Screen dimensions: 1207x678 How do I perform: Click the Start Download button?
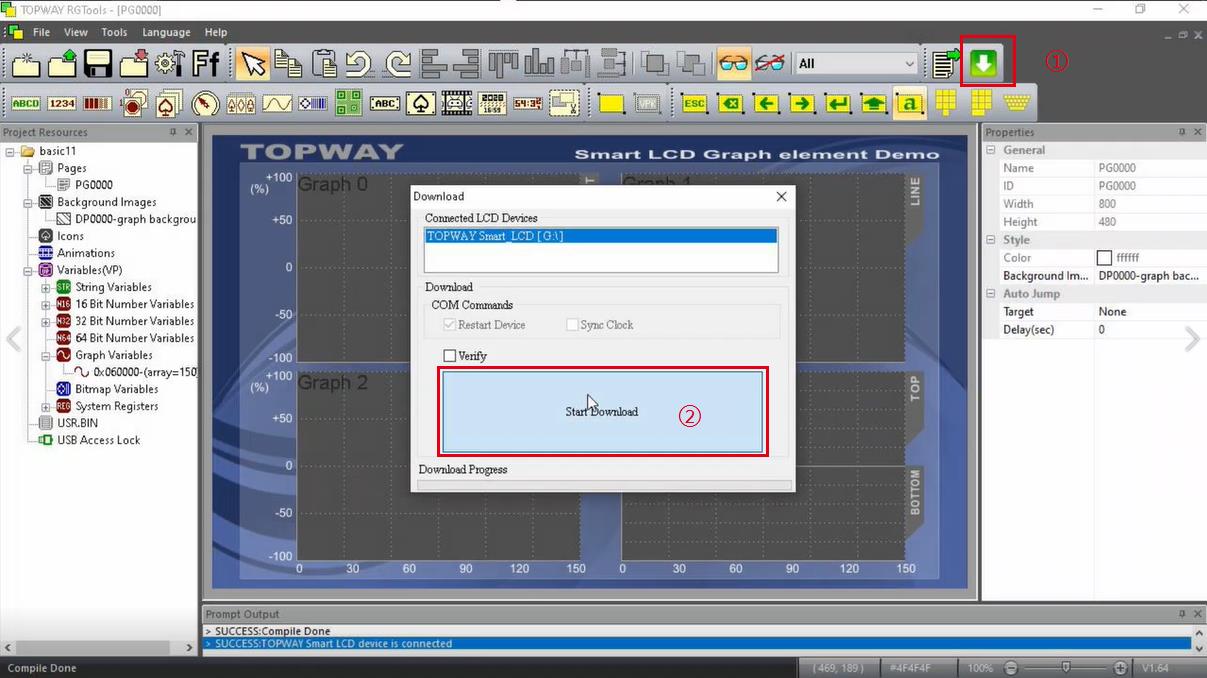click(x=602, y=412)
